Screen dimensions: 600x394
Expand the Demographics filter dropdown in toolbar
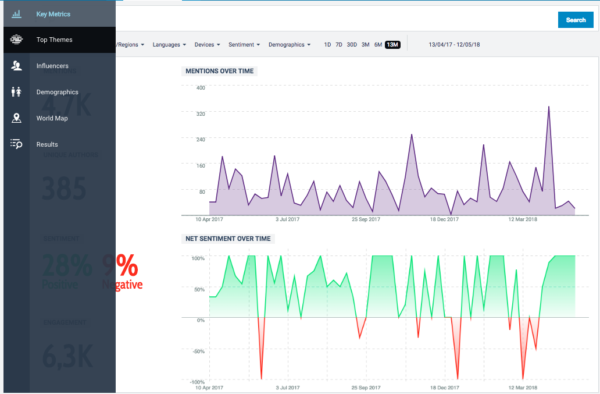(289, 45)
